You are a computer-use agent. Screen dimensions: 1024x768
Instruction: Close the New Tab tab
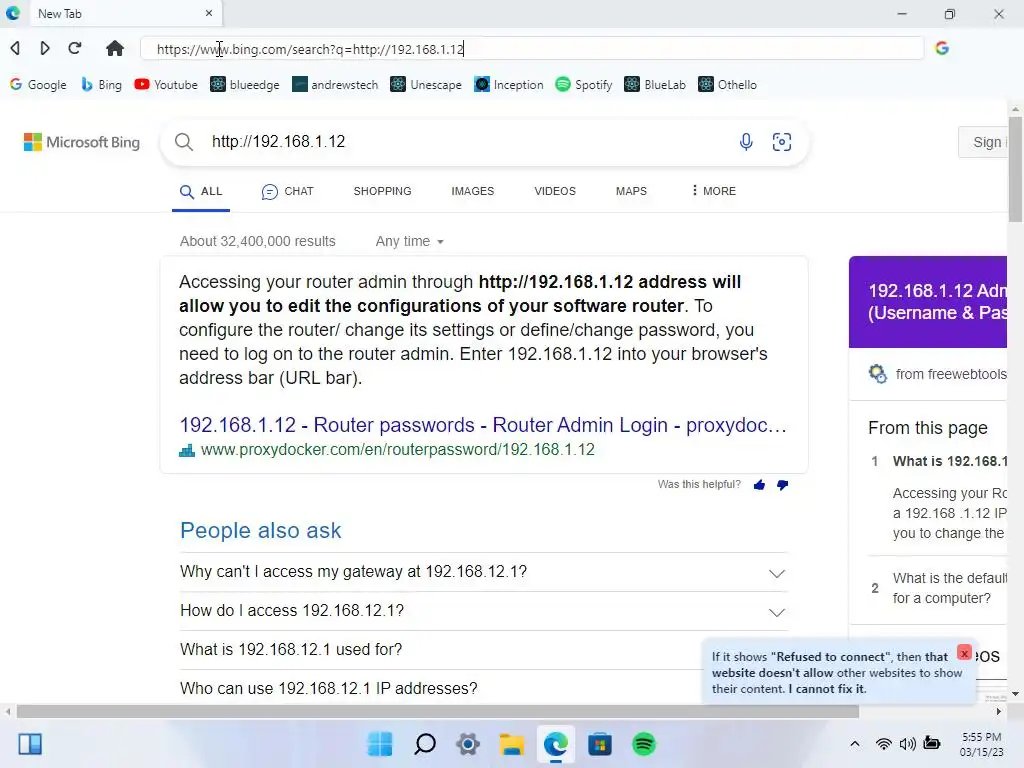[209, 13]
